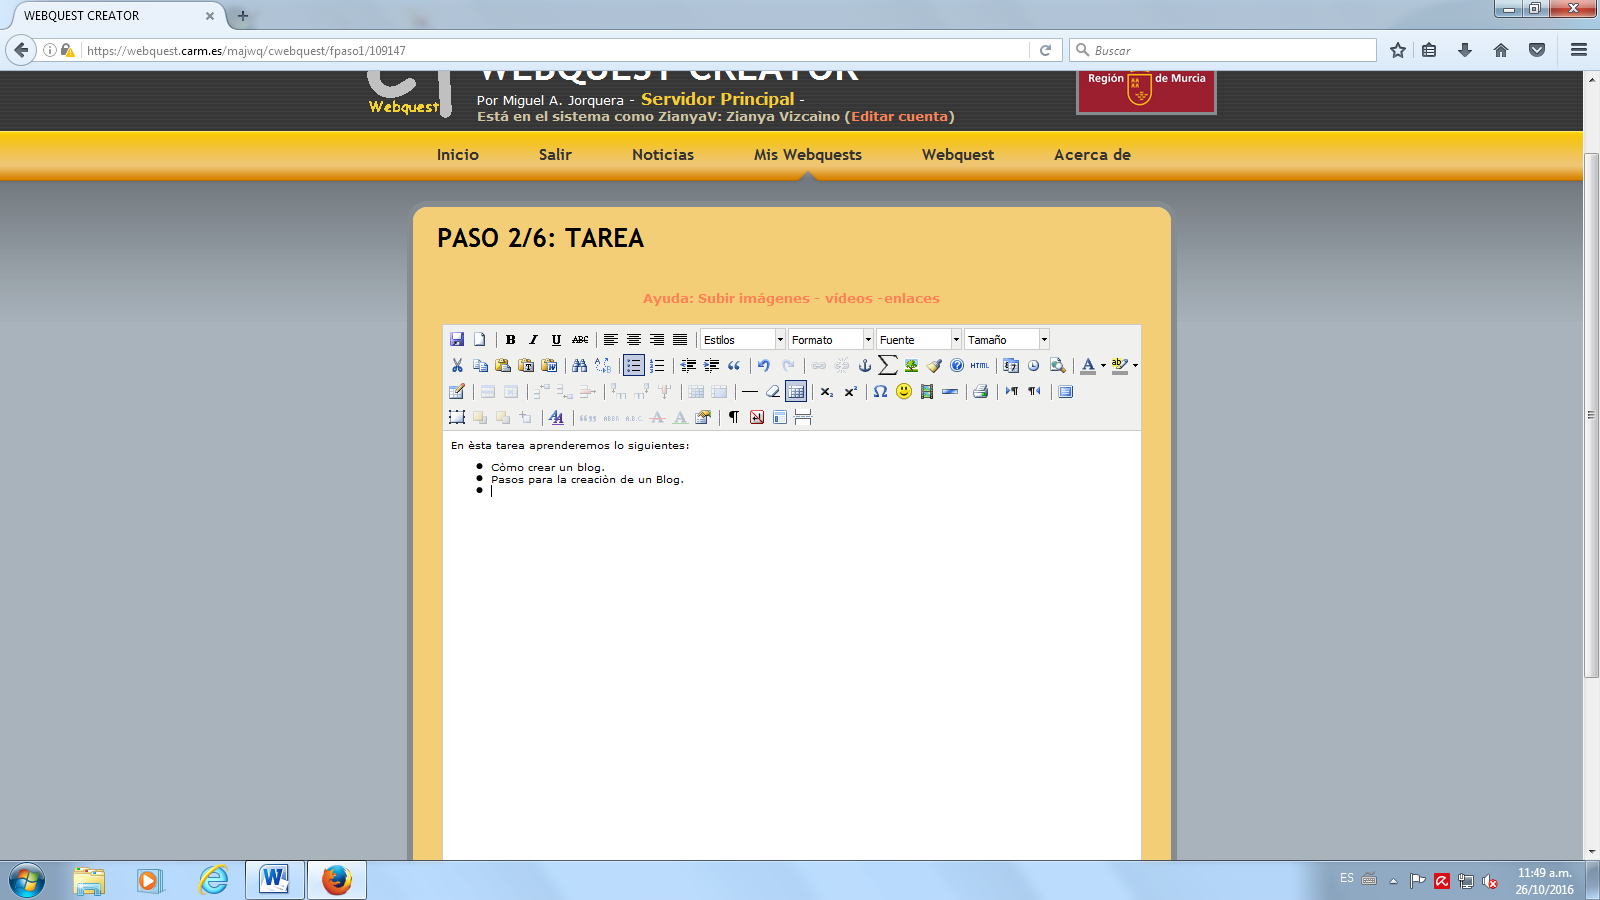Open the Fuente dropdown
The image size is (1600, 900).
pos(918,339)
